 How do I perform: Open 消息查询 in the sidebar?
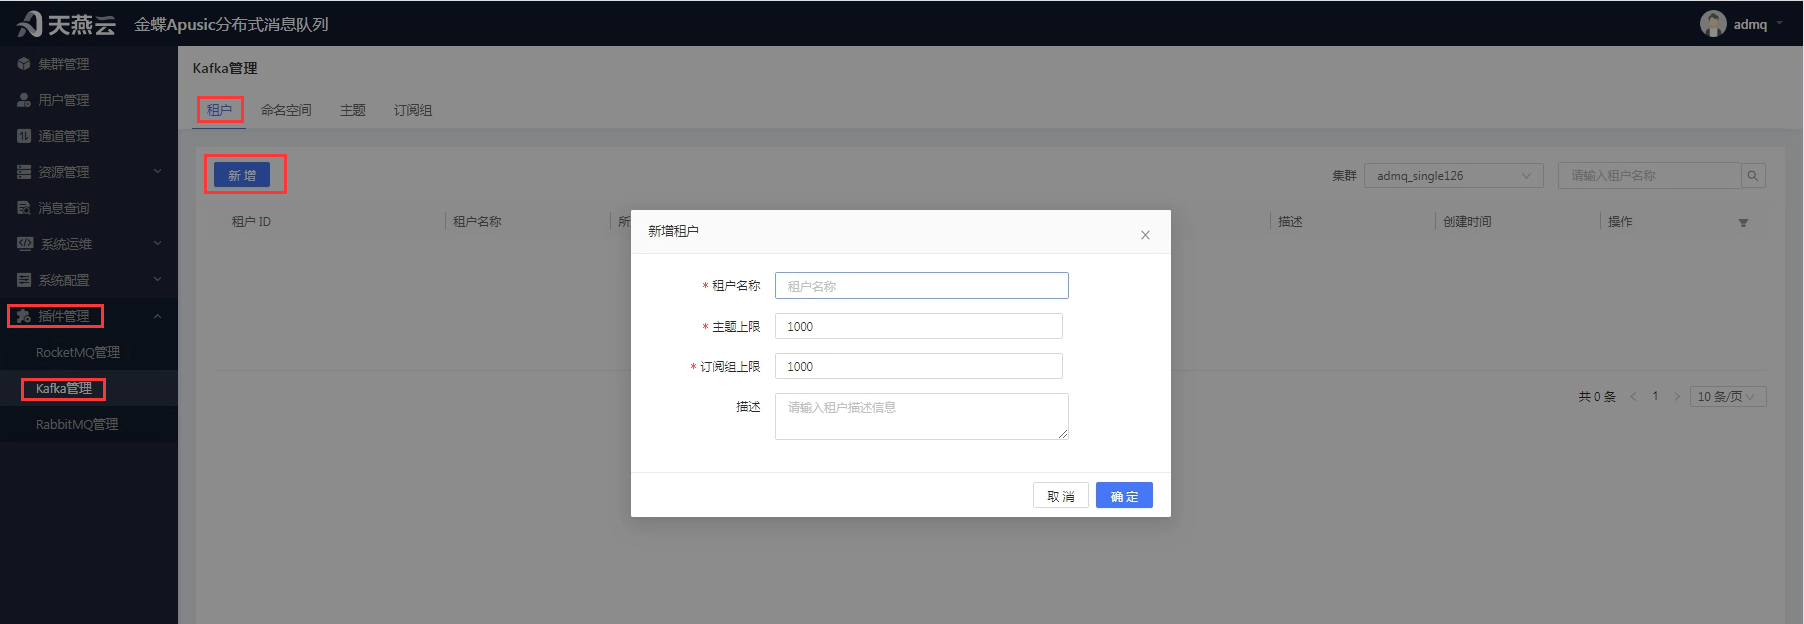click(x=64, y=208)
